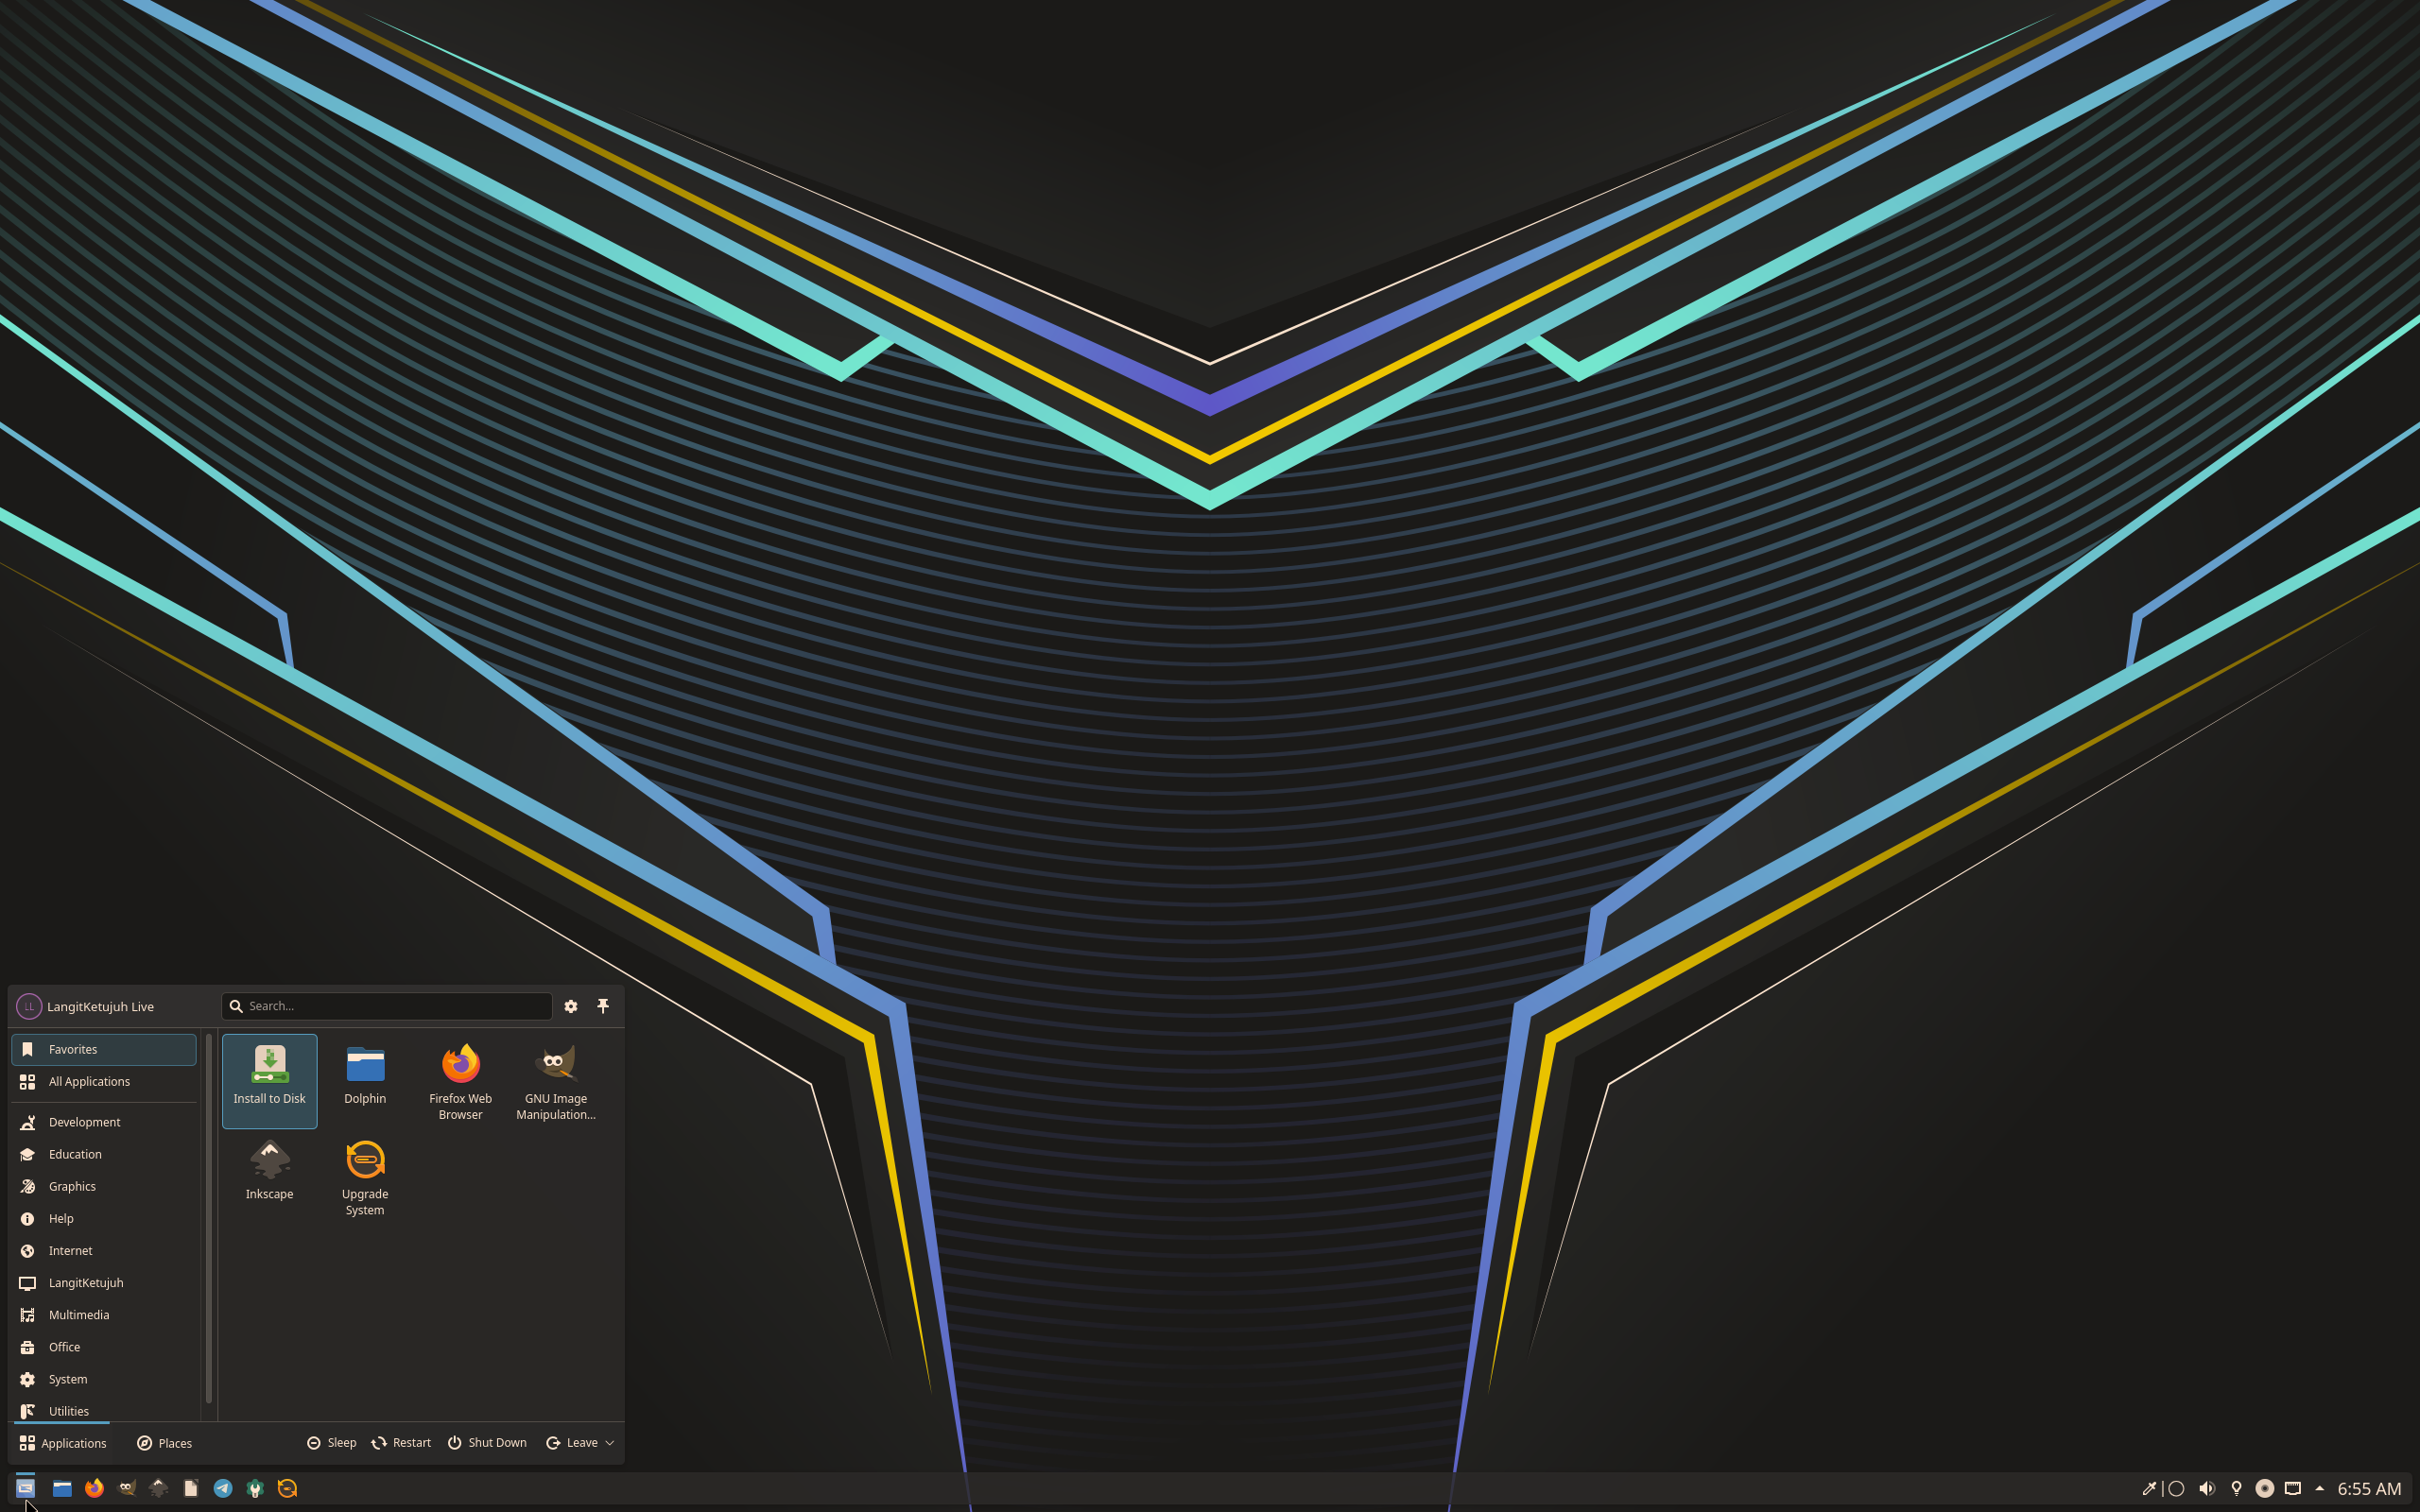Open Dolphin file manager from the taskbar
The image size is (2420, 1512).
coord(62,1488)
